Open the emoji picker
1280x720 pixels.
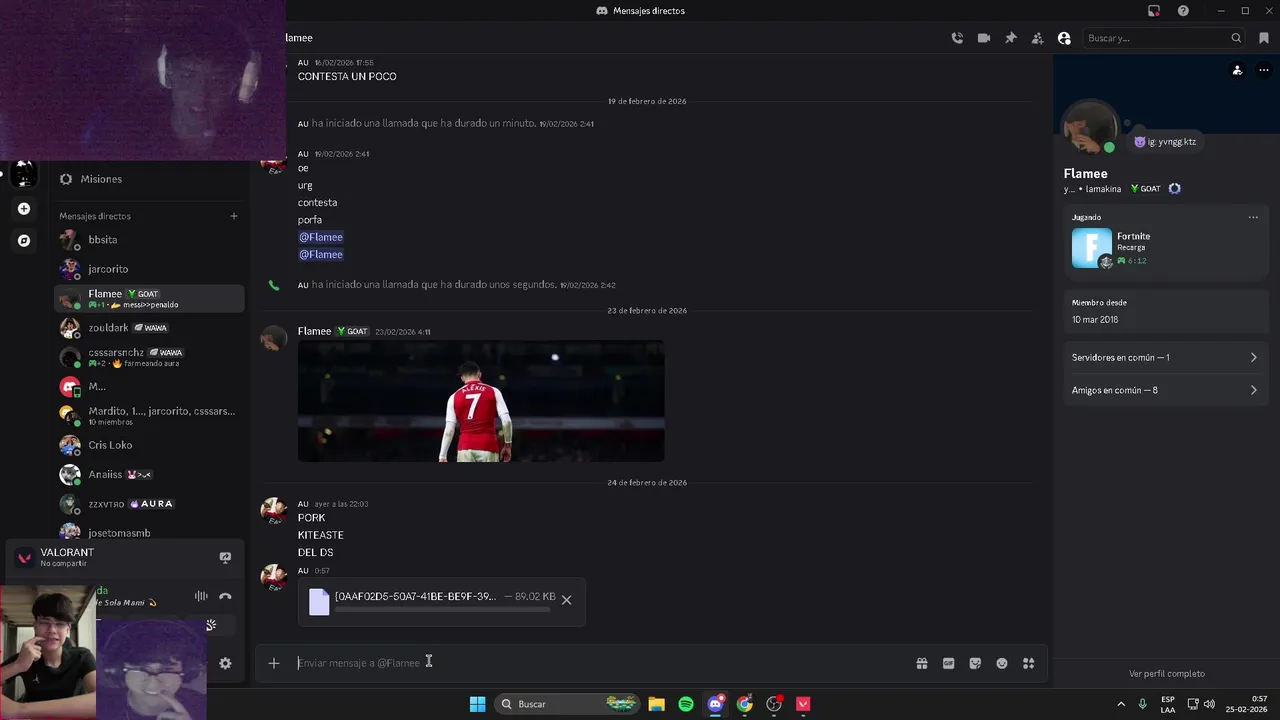click(1002, 663)
